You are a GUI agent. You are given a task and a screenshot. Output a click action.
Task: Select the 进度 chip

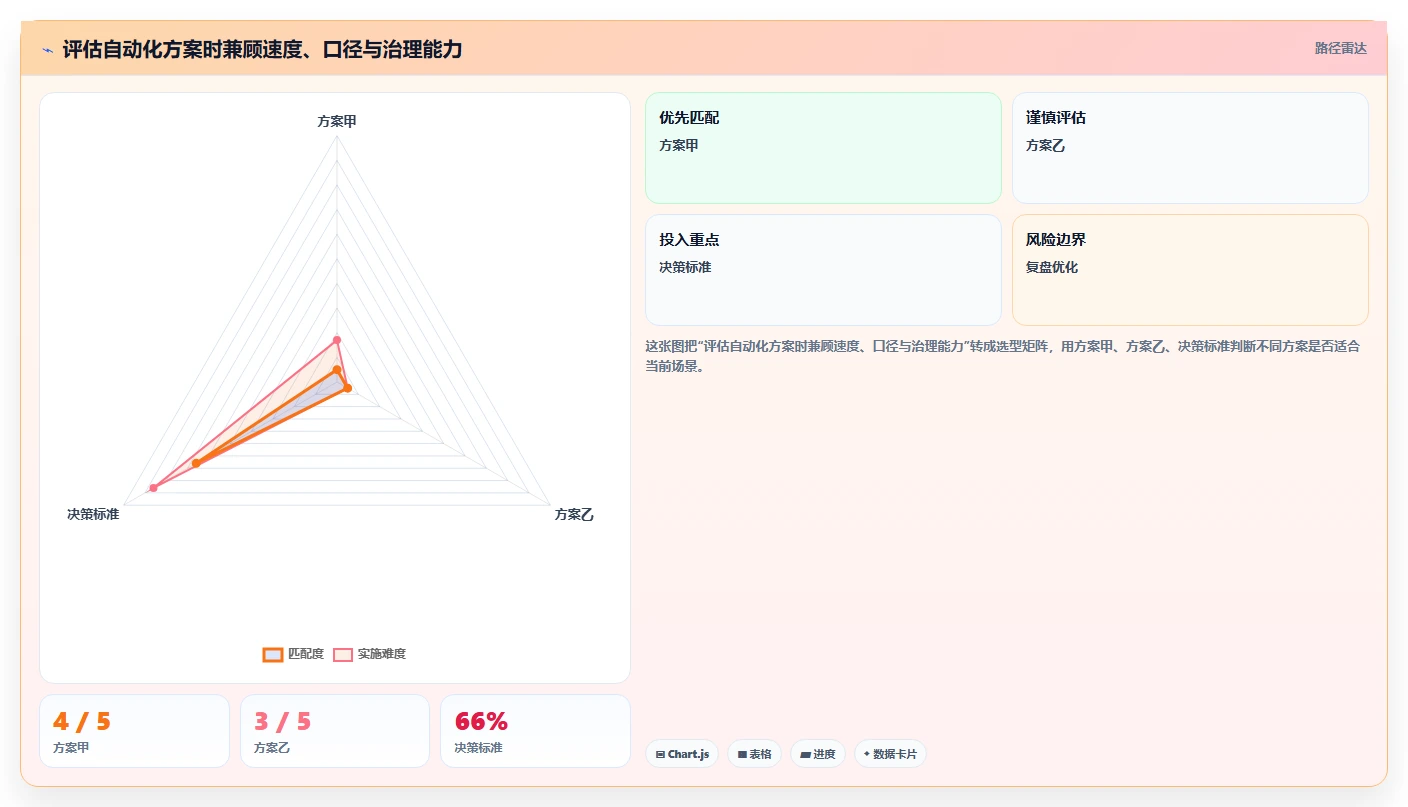[x=818, y=754]
